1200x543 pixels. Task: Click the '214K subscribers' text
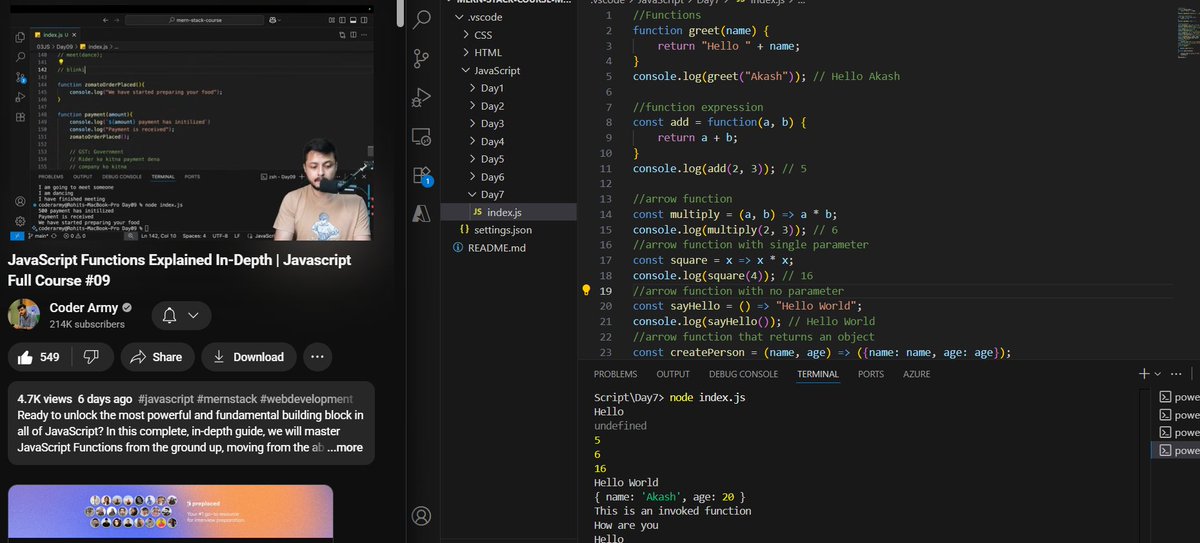click(87, 324)
